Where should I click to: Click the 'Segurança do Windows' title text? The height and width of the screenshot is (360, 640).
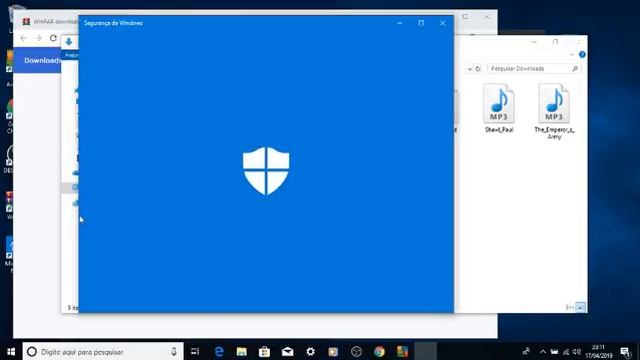pos(113,23)
